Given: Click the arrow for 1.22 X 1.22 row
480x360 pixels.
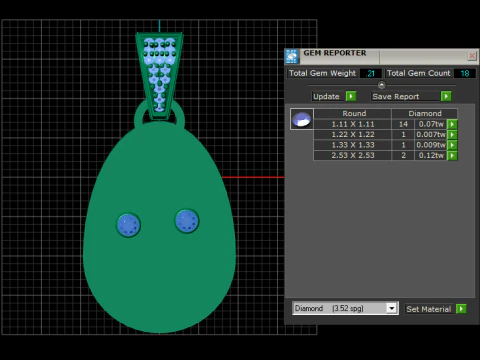Looking at the screenshot, I should point(452,135).
